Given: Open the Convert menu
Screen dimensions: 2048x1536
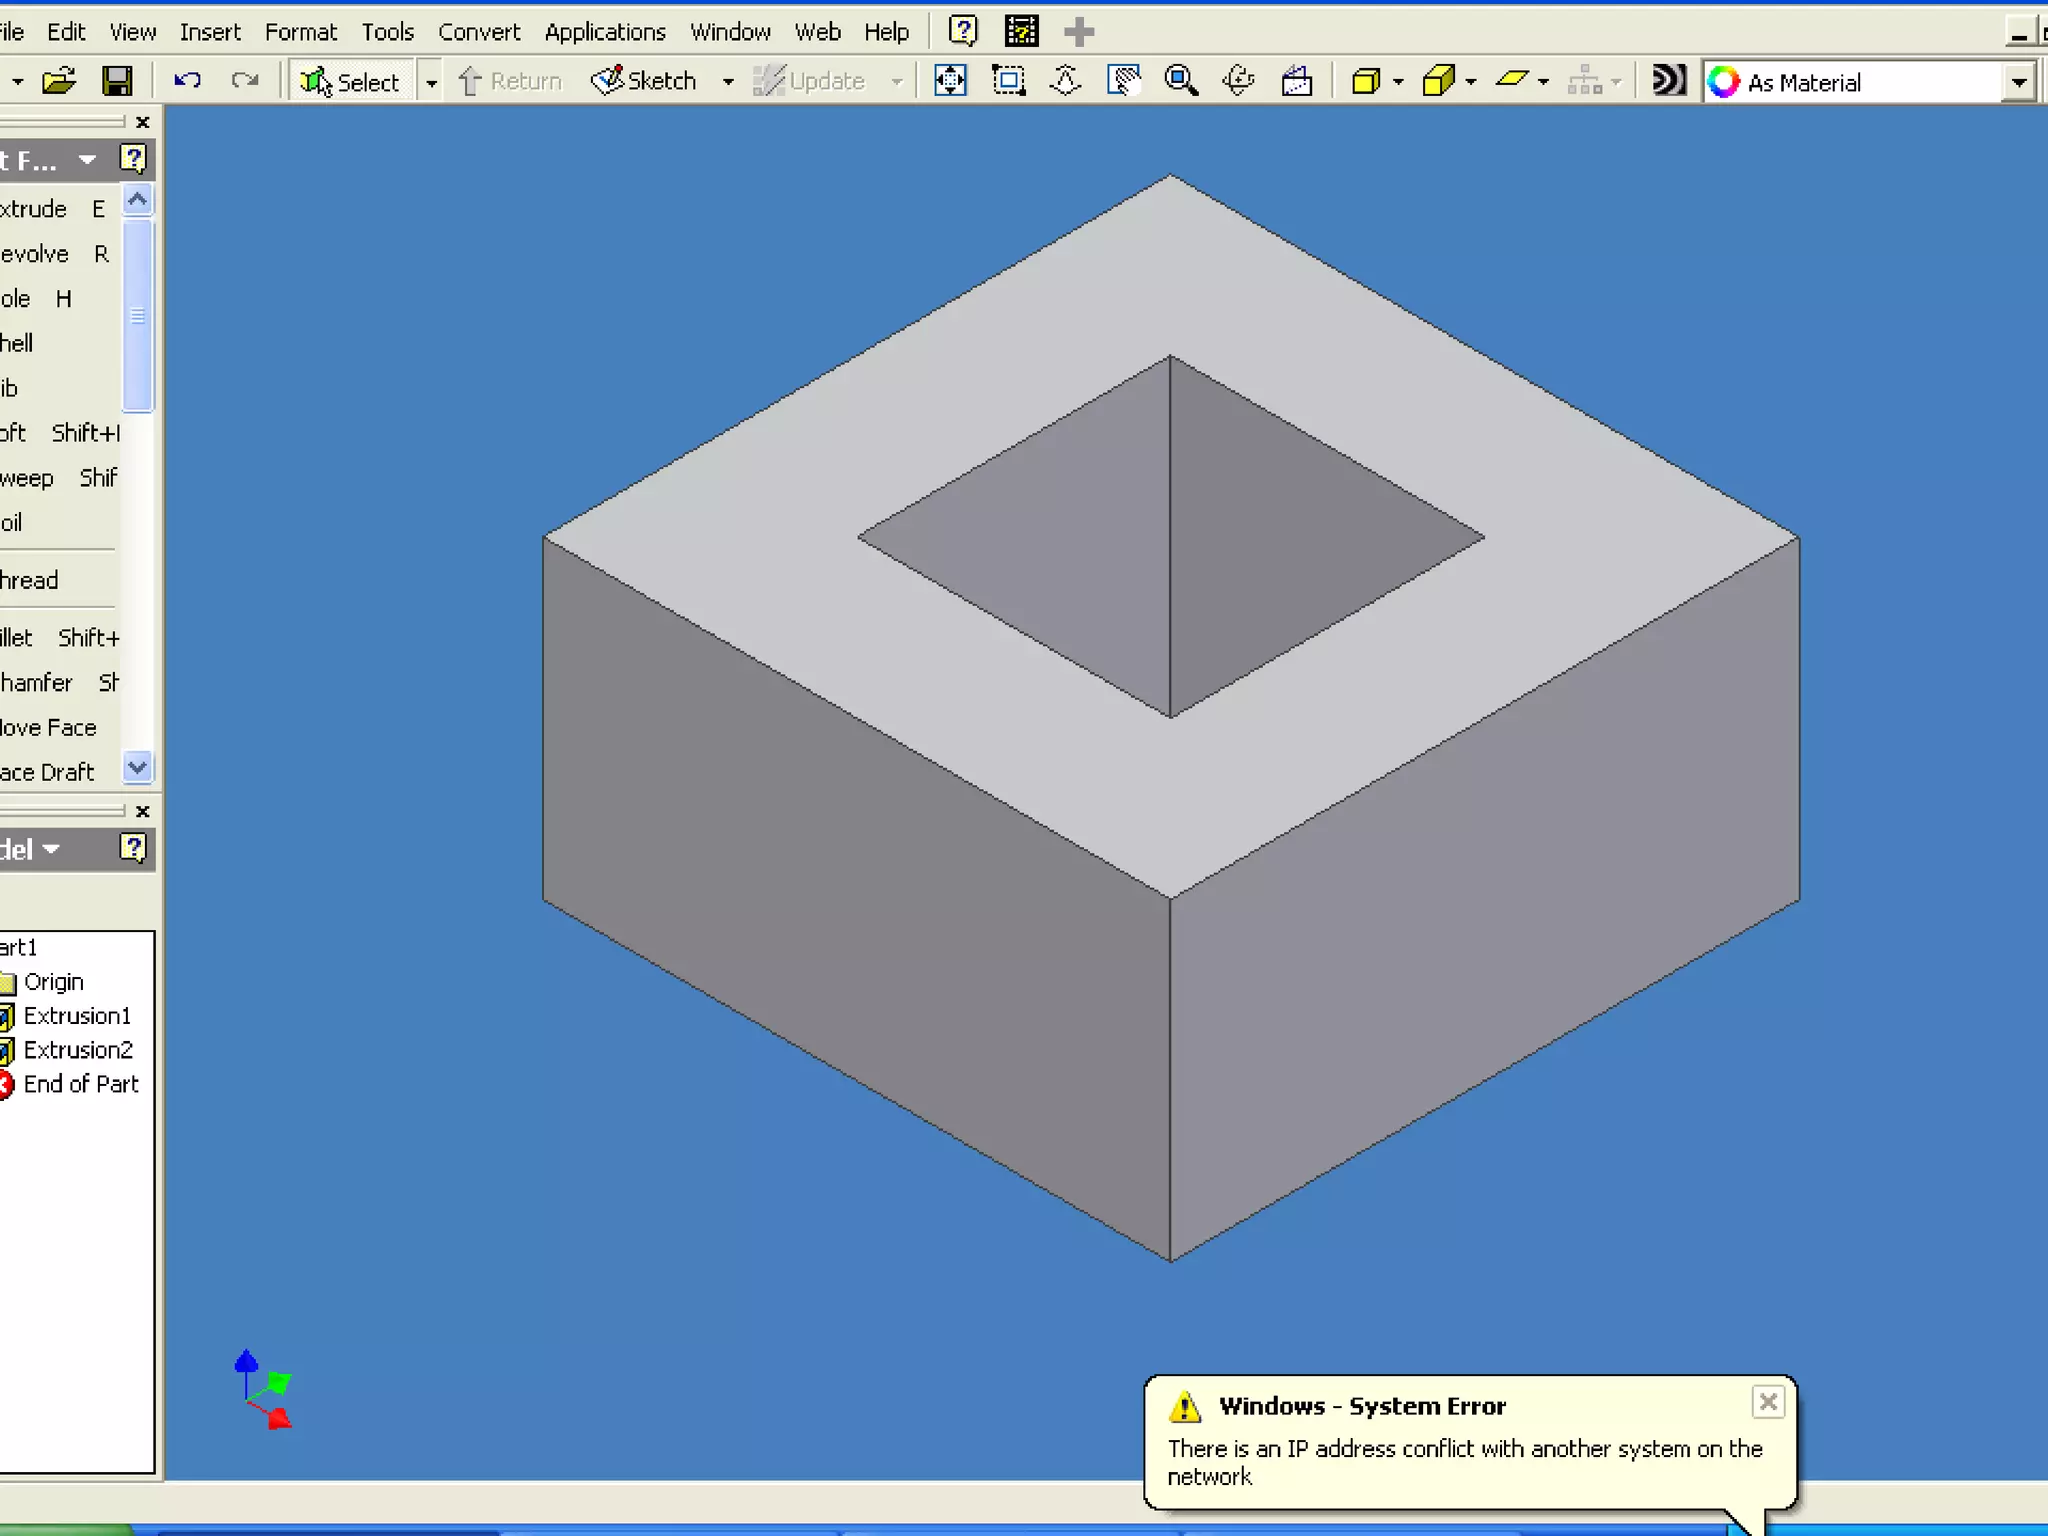Looking at the screenshot, I should tap(479, 32).
